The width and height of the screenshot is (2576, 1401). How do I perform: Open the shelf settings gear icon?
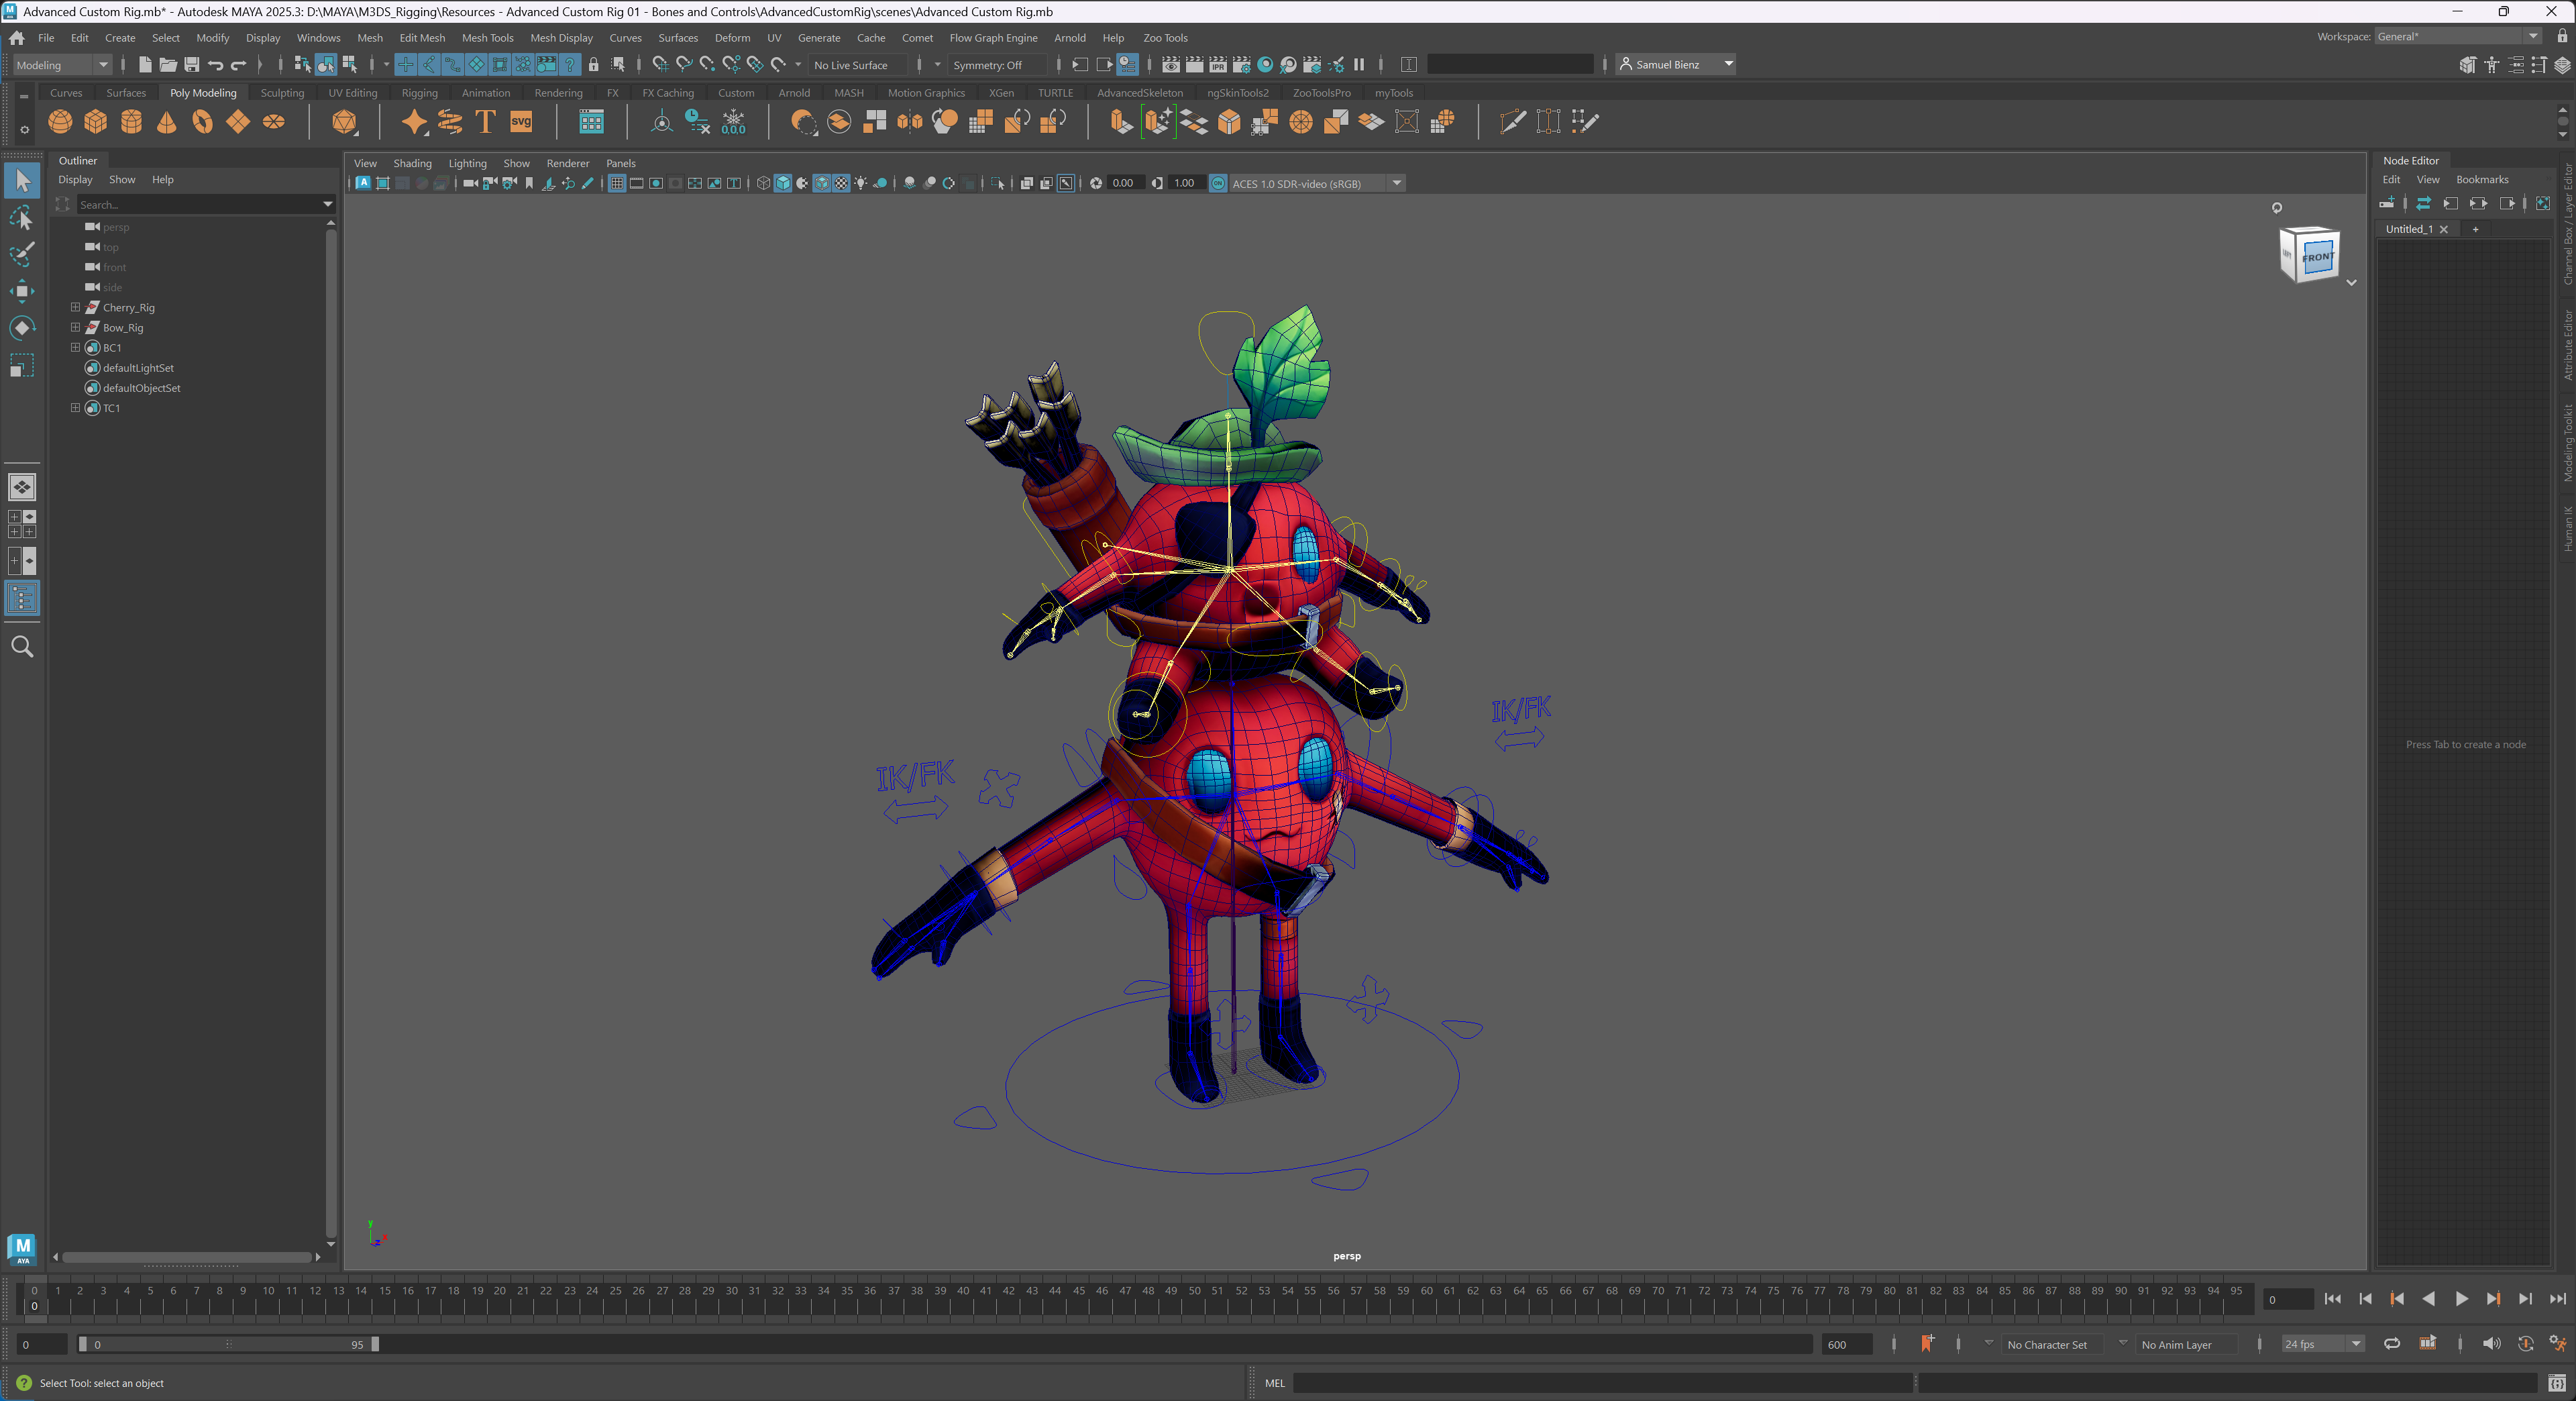tap(24, 130)
